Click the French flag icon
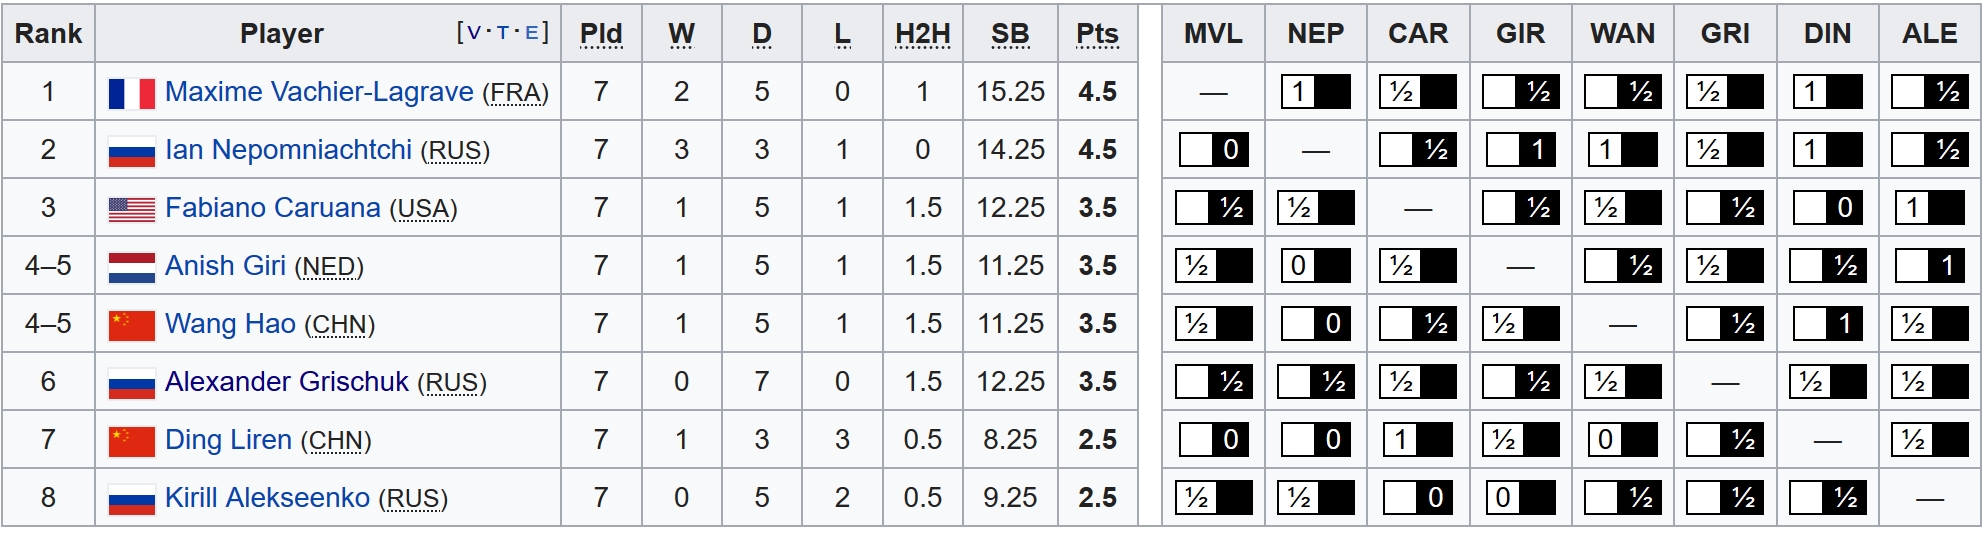1982x535 pixels. pyautogui.click(x=131, y=93)
